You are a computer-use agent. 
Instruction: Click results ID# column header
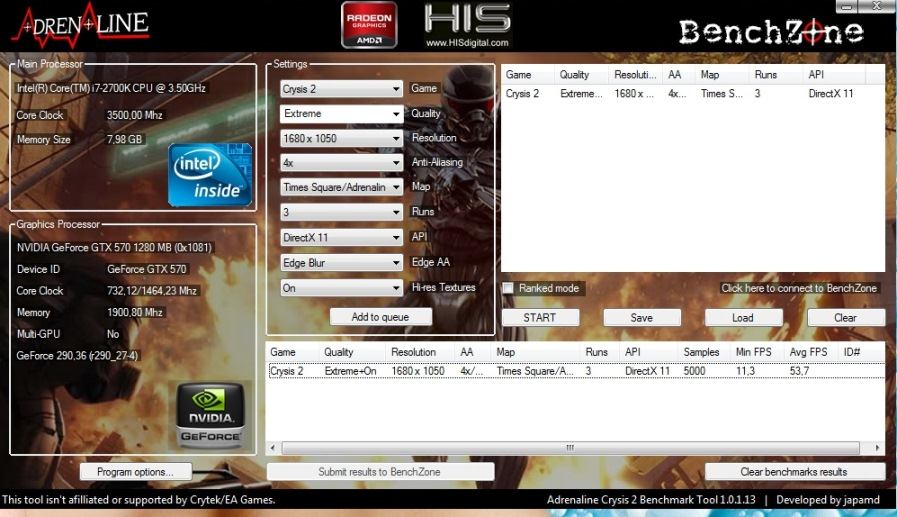pyautogui.click(x=861, y=352)
